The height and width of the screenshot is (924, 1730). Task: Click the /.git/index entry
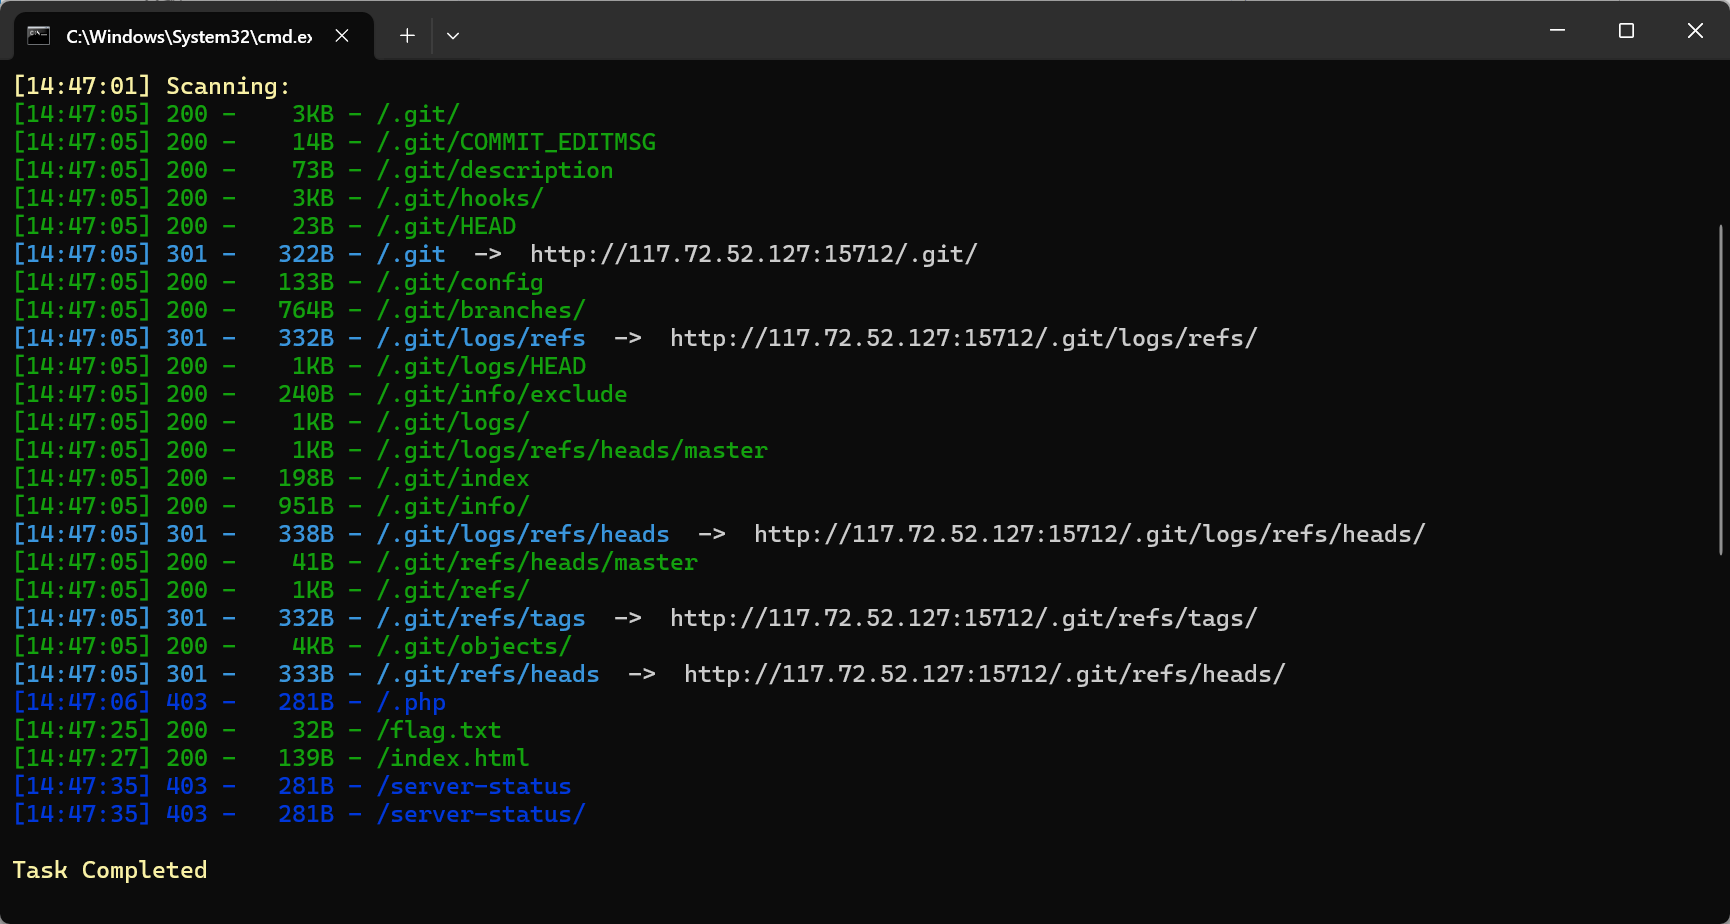point(453,478)
